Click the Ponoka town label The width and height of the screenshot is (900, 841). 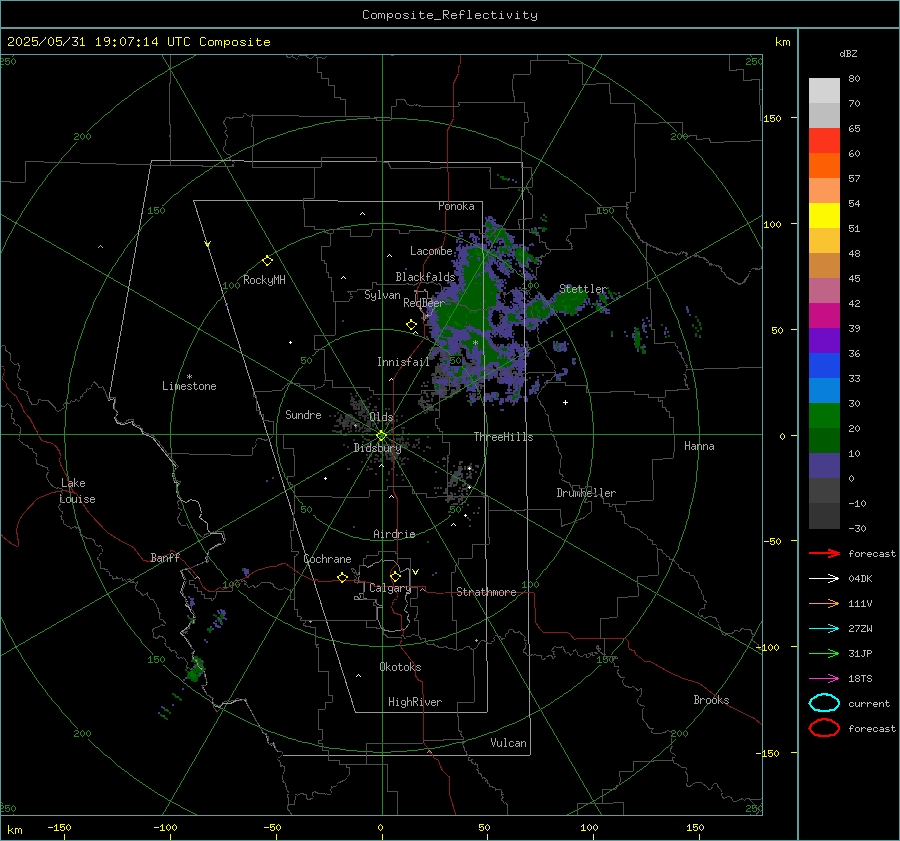tap(456, 206)
